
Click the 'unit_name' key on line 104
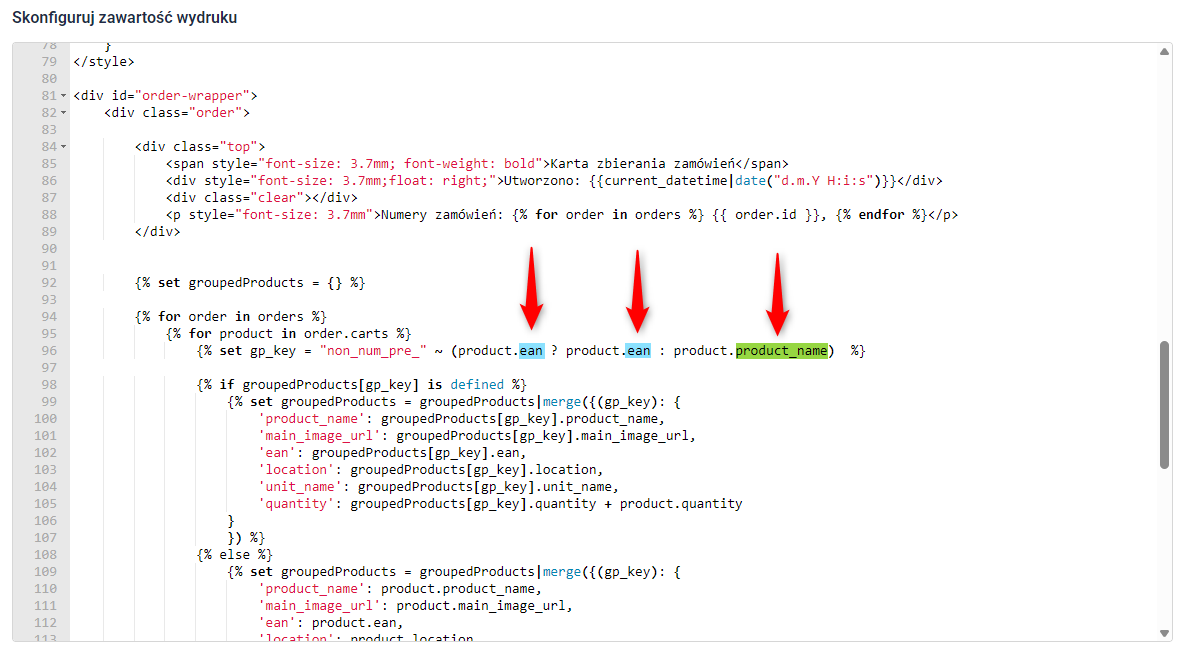[x=301, y=486]
